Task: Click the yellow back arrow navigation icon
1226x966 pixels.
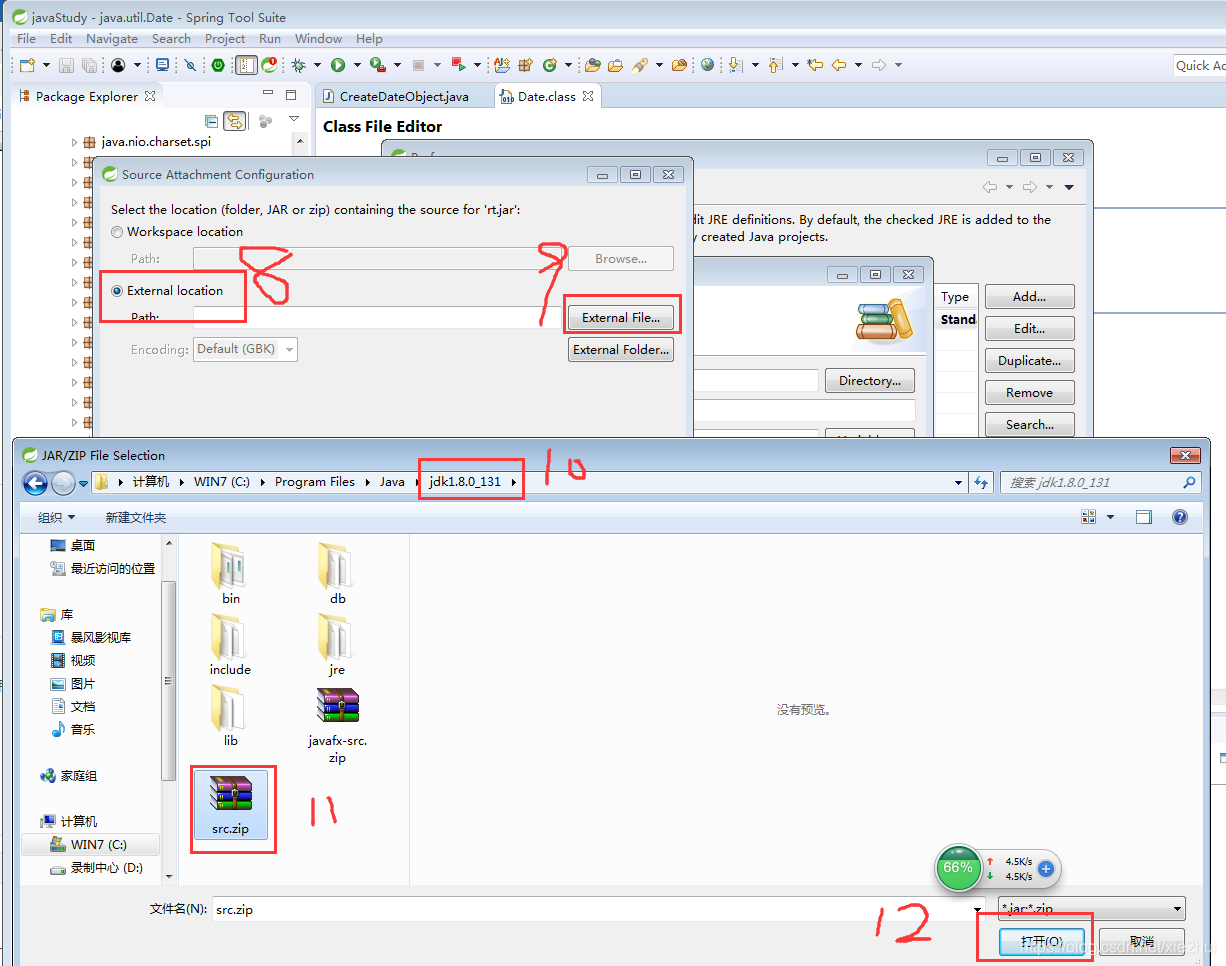Action: click(x=838, y=65)
